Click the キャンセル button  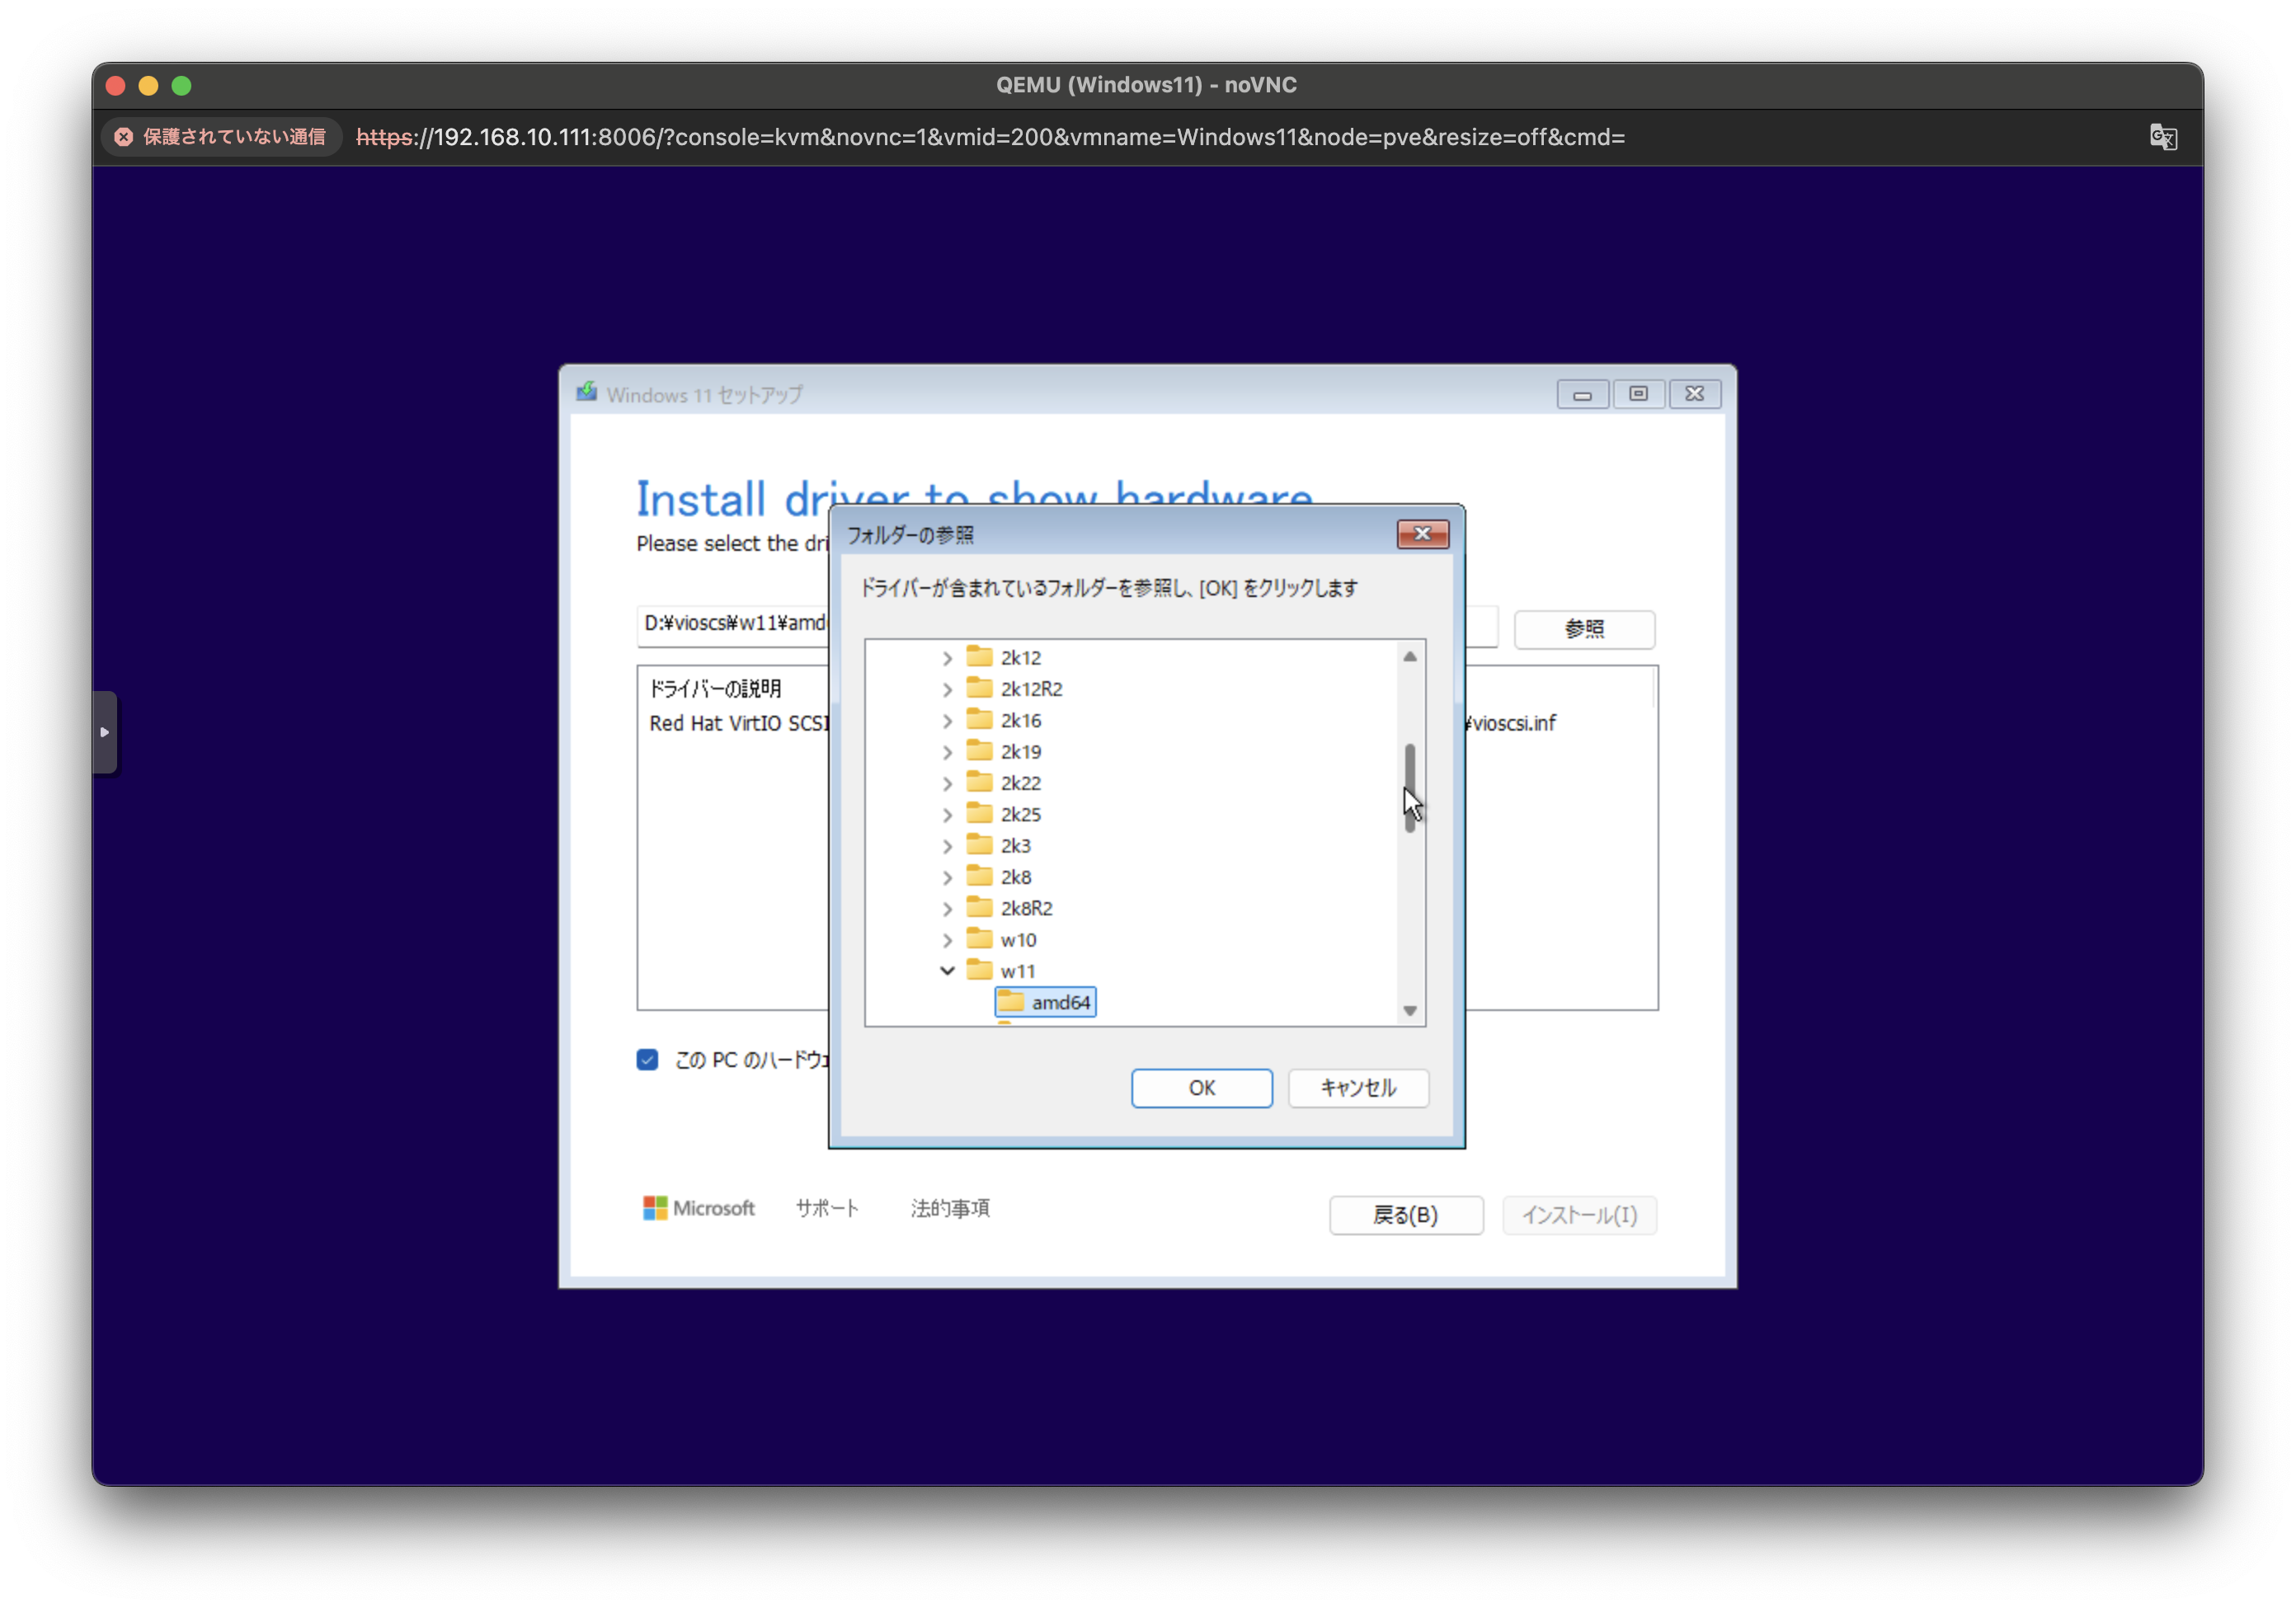tap(1357, 1088)
